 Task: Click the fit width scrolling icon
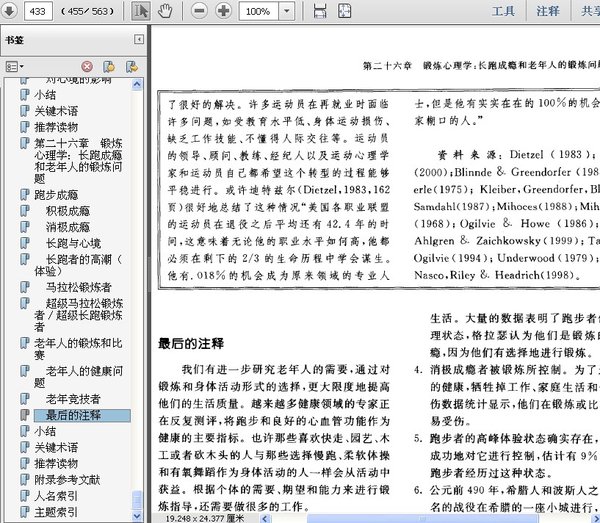click(x=319, y=12)
